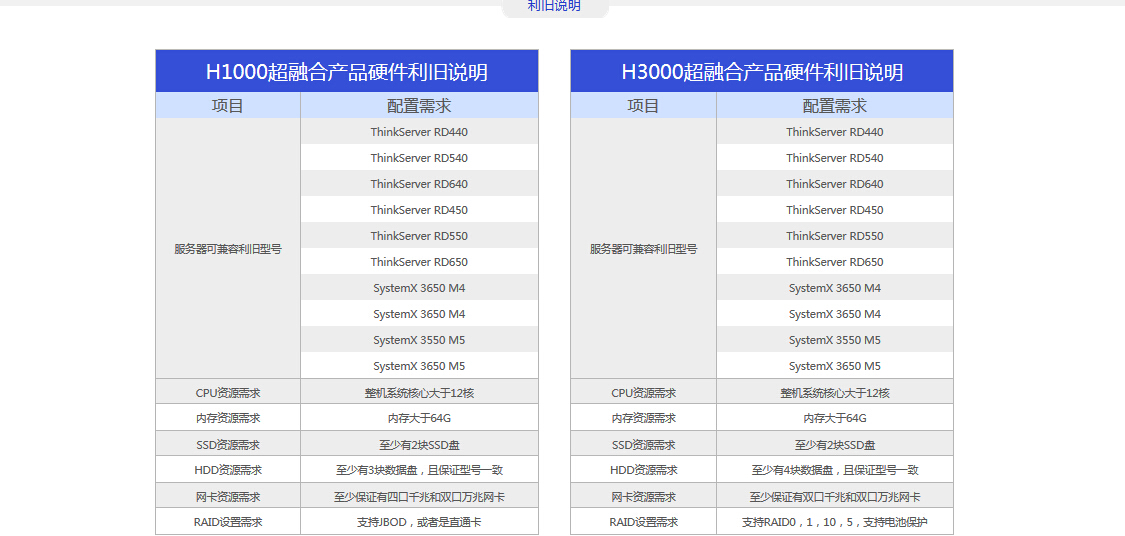Select HDD资源需求 in the H1000 table
This screenshot has height=536, width=1125.
tap(227, 470)
